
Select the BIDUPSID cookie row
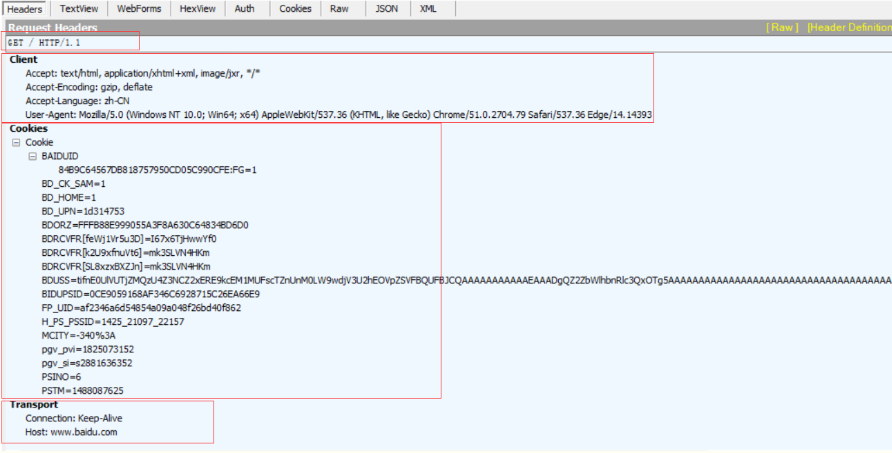pos(151,294)
